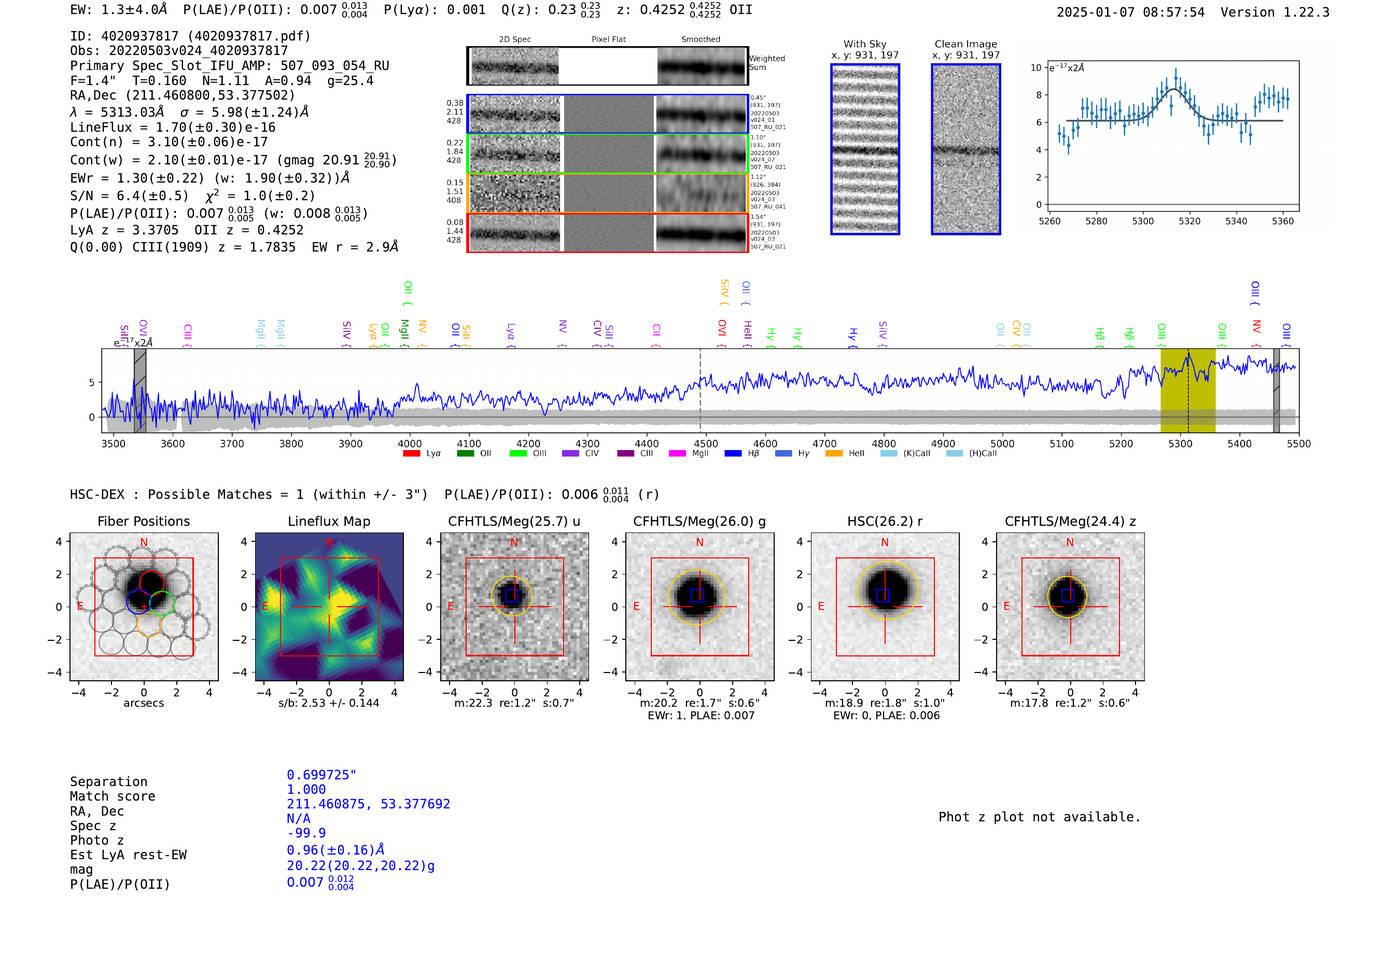Open the CFHTLS/Meg(24.4) z cutout
This screenshot has width=1400, height=953.
pyautogui.click(x=1070, y=606)
